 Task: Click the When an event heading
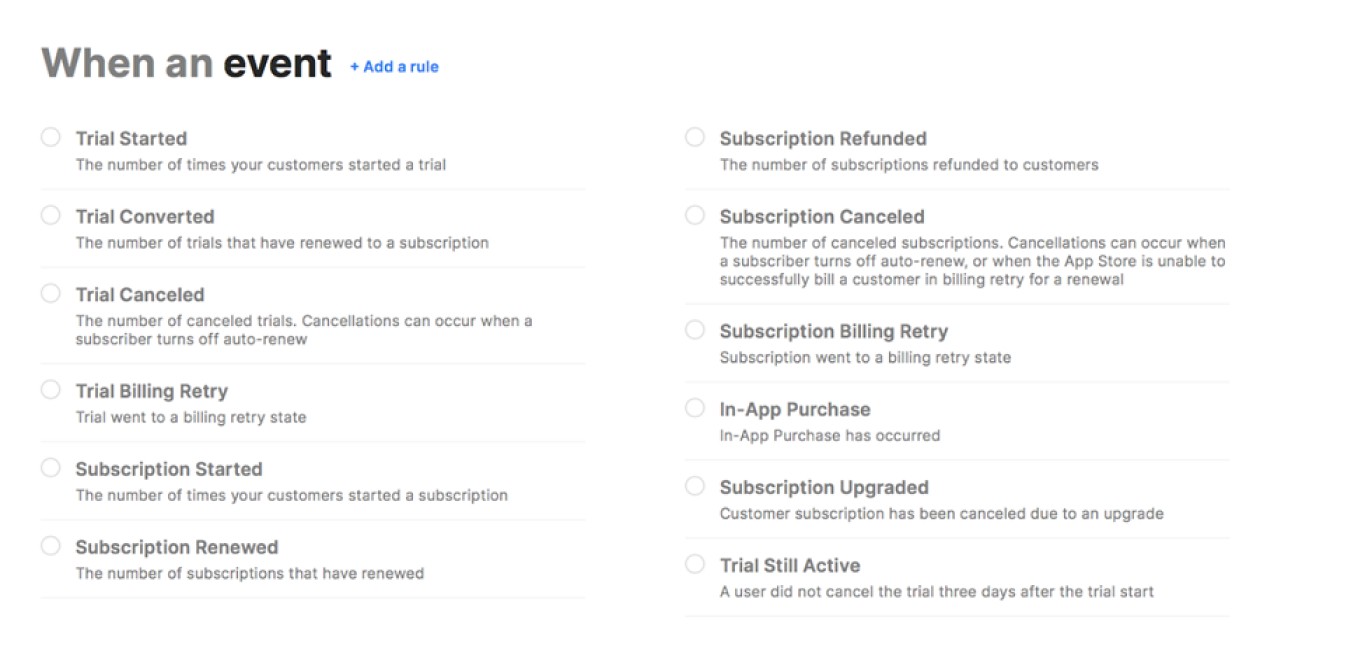tap(186, 62)
